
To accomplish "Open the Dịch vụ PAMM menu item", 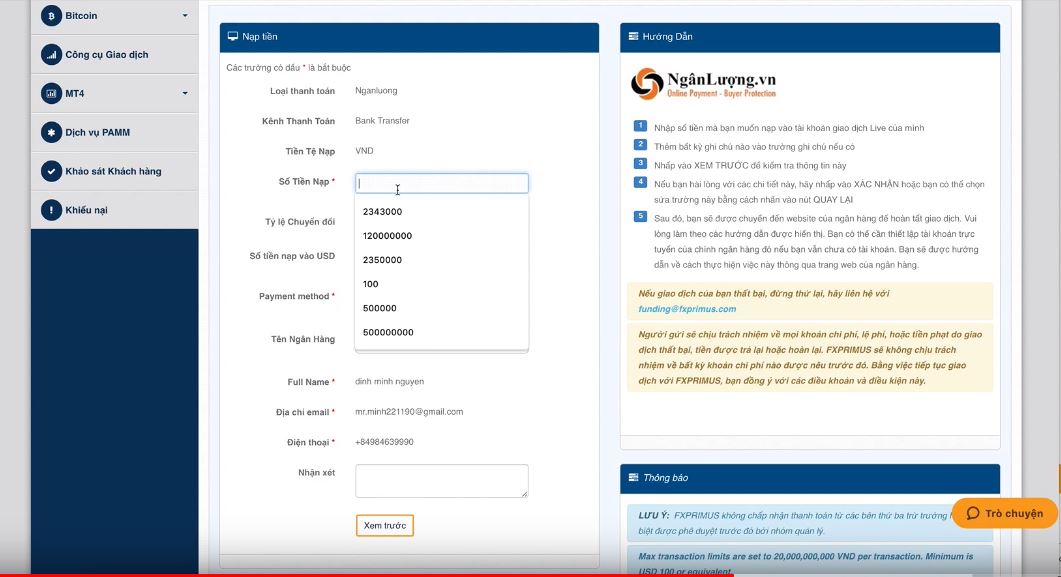I will coord(114,133).
